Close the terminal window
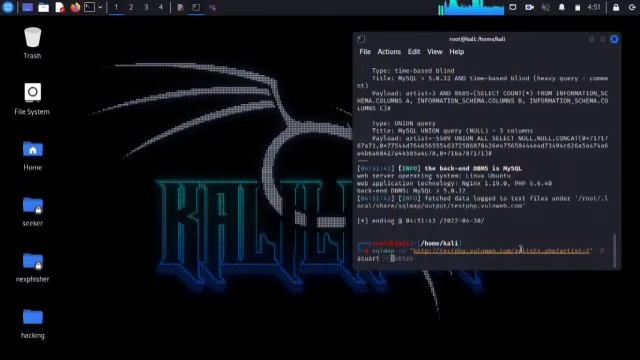640x360 pixels. [x=614, y=39]
